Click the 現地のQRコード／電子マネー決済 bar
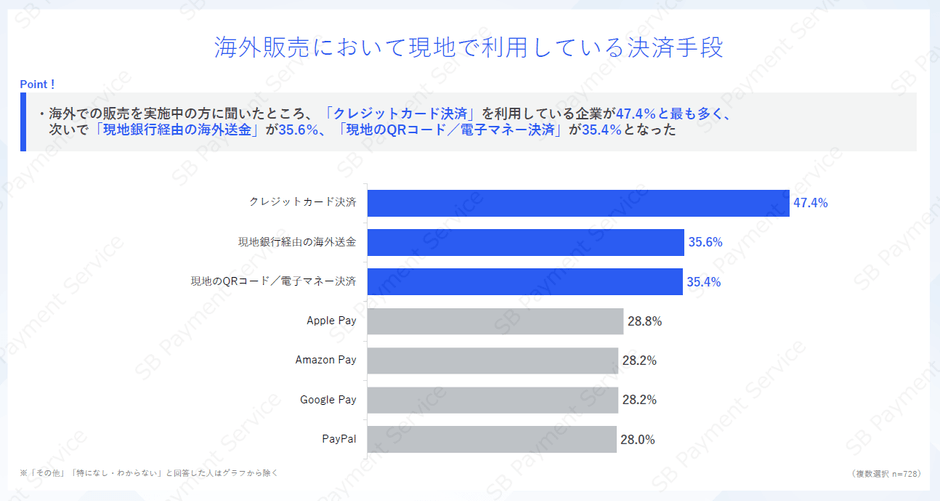940x501 pixels. 525,282
